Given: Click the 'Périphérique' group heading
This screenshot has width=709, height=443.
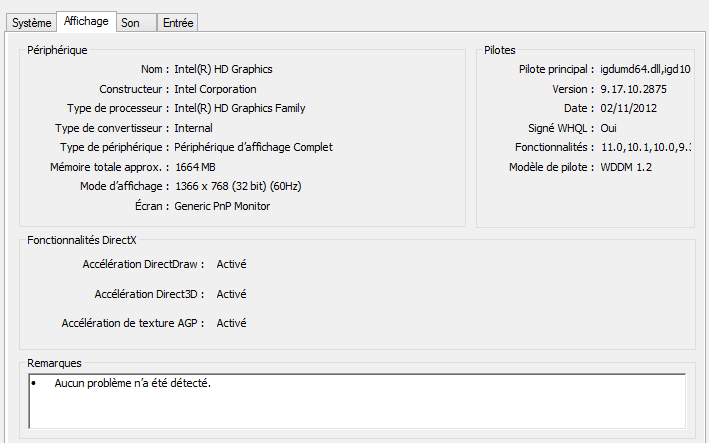Looking at the screenshot, I should (57, 50).
